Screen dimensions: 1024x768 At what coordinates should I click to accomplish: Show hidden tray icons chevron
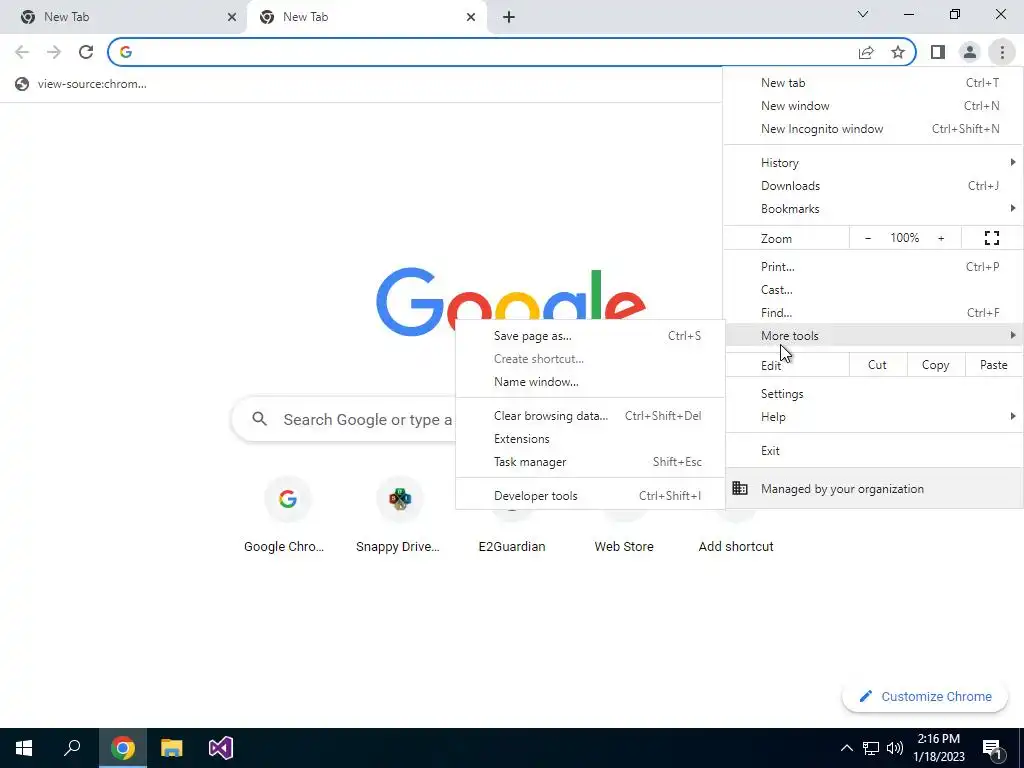pos(846,748)
